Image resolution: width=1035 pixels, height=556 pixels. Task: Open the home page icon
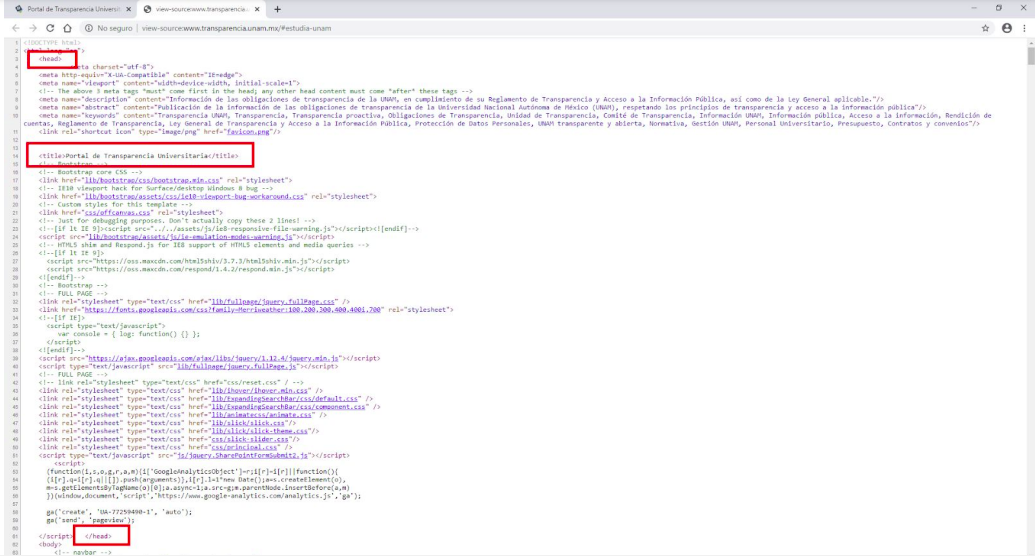coord(67,28)
